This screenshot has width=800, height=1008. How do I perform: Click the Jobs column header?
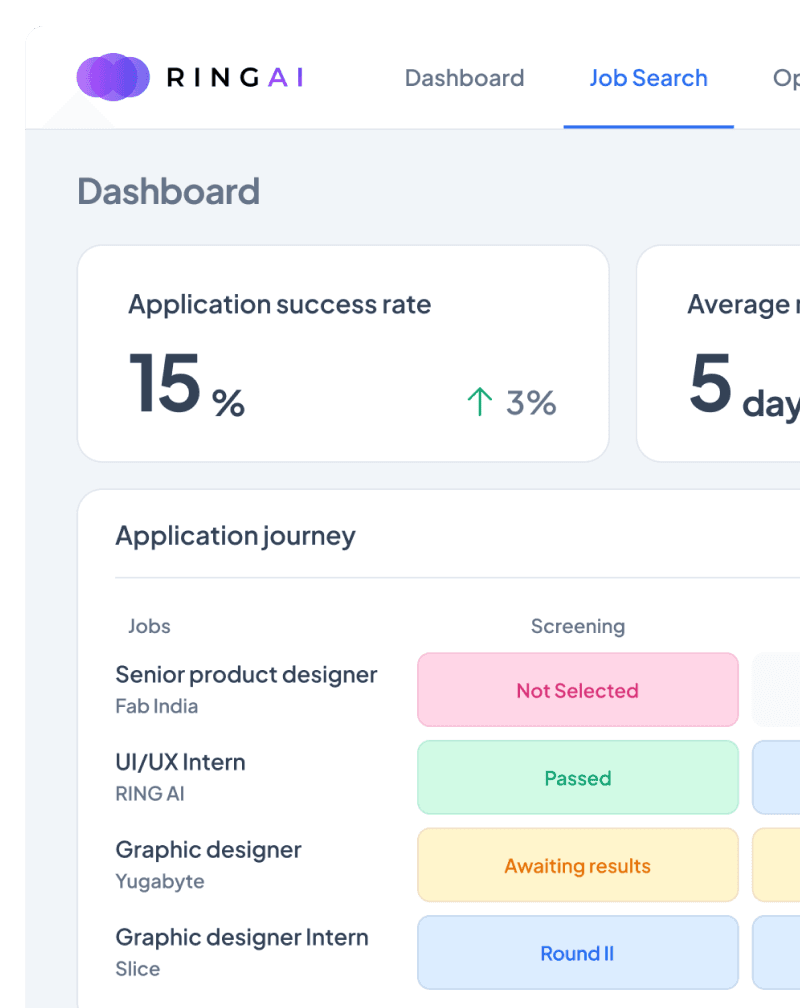point(149,626)
